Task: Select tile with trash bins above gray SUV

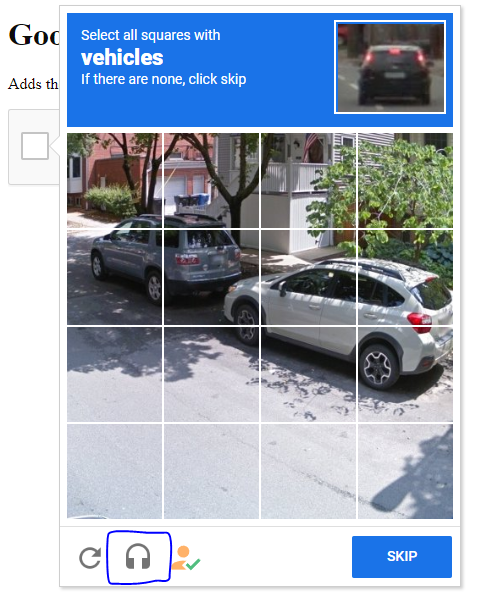Action: tap(211, 180)
